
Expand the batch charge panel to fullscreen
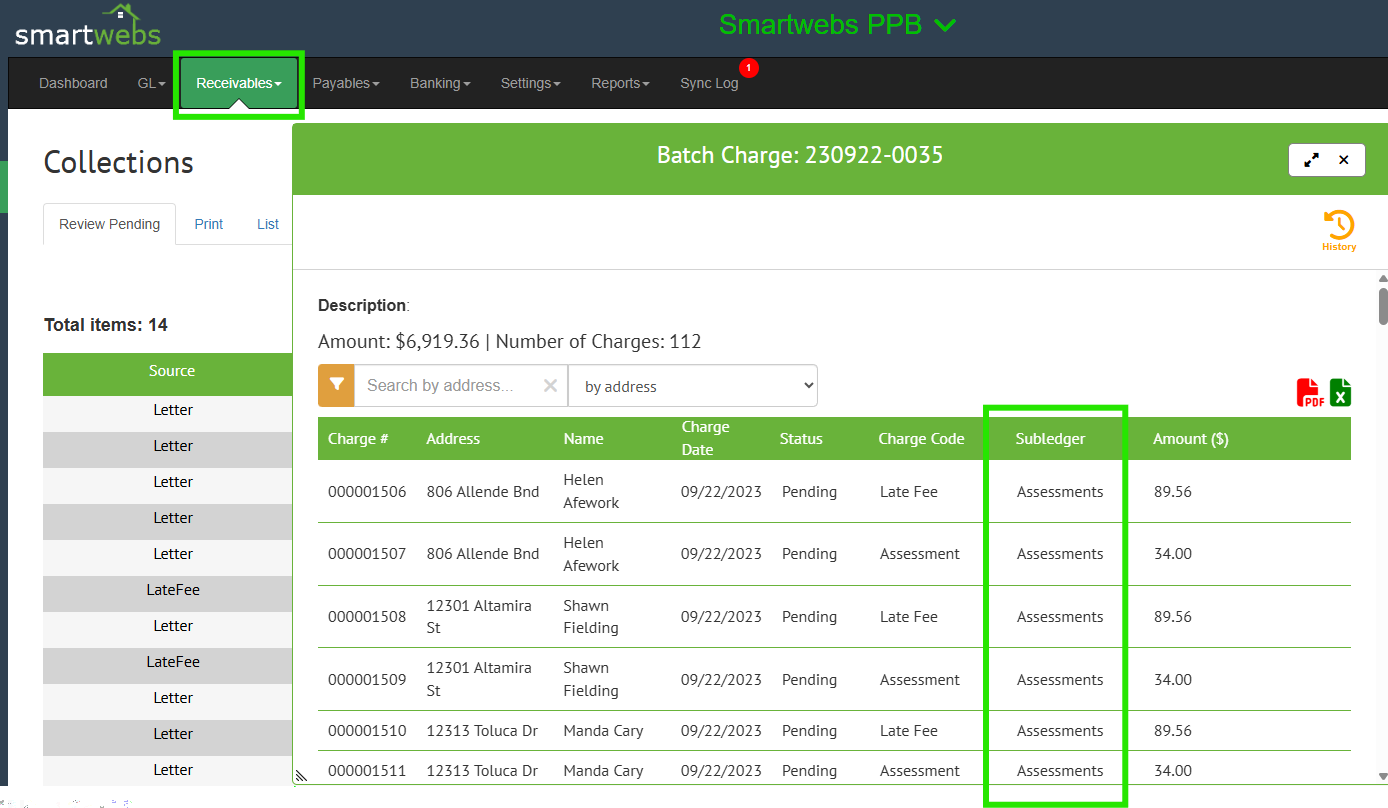point(1311,160)
